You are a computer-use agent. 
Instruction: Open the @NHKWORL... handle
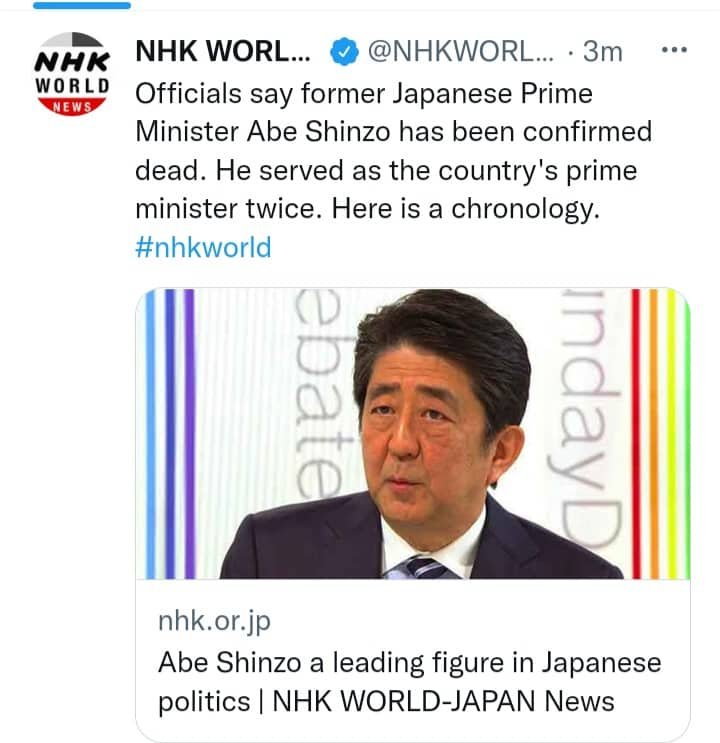pos(460,51)
